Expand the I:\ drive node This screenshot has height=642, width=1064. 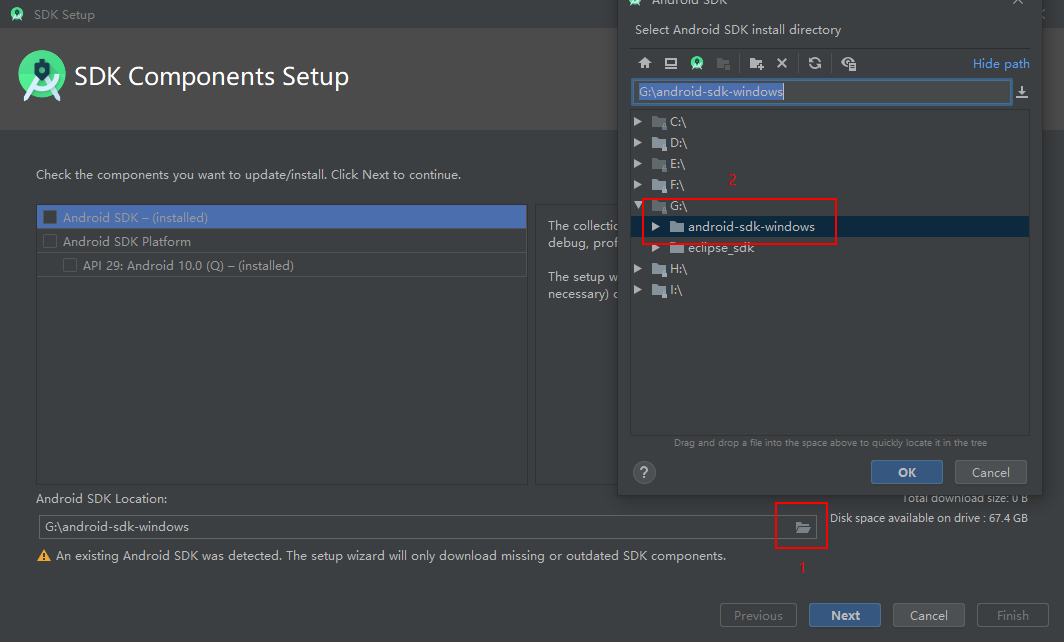[638, 290]
